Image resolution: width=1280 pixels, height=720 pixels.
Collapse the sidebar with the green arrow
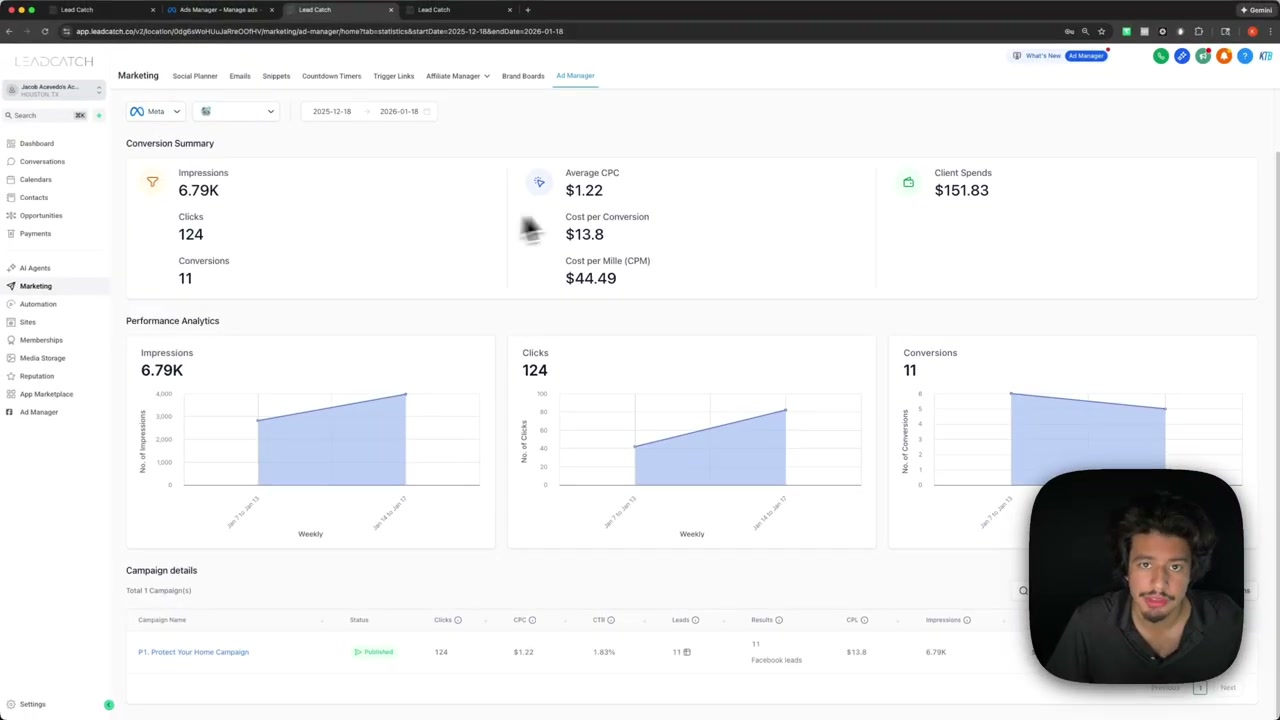click(x=109, y=705)
